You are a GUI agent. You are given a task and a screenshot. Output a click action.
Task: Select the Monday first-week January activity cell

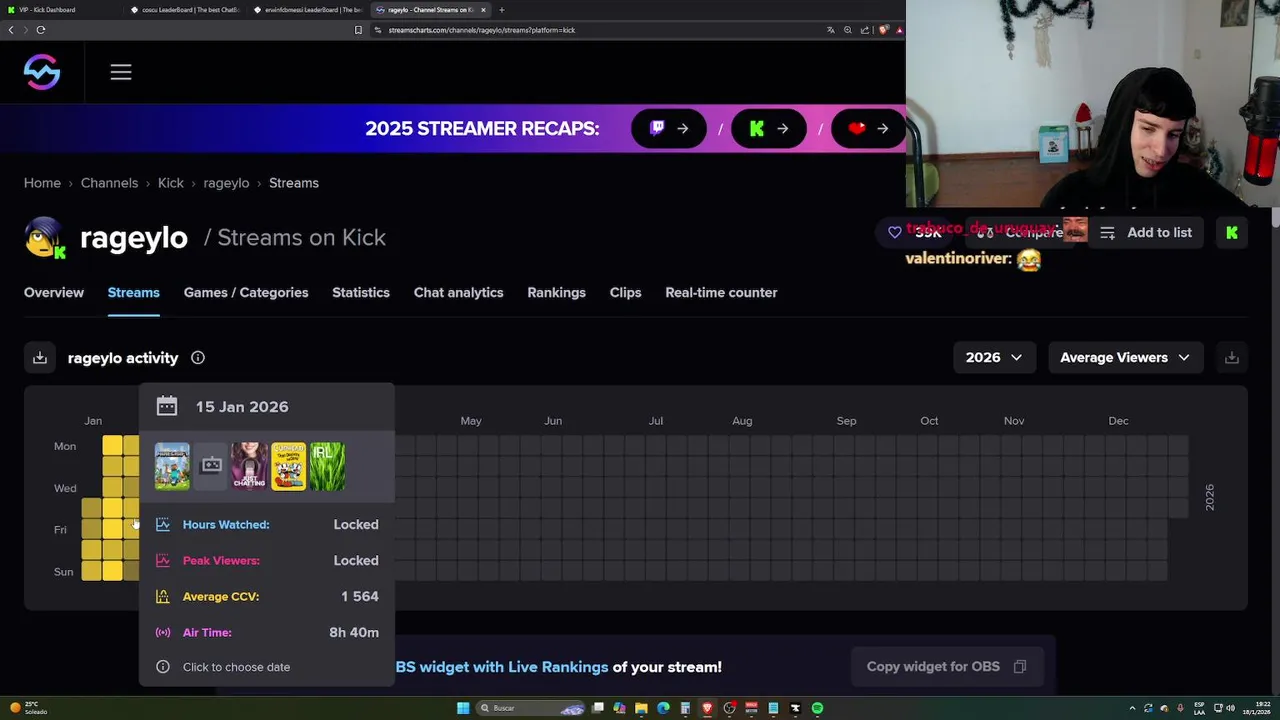point(112,446)
